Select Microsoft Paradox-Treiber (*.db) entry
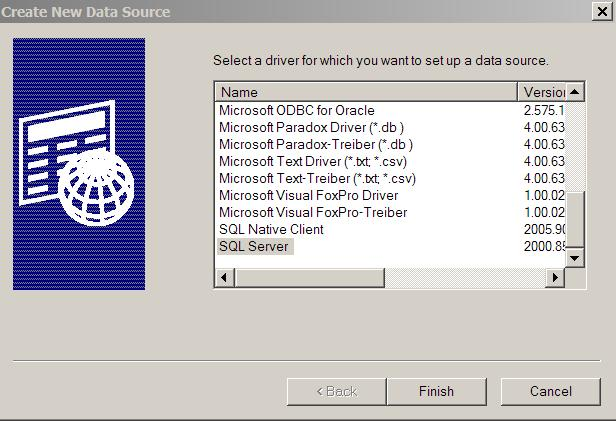The width and height of the screenshot is (616, 421). pos(316,144)
